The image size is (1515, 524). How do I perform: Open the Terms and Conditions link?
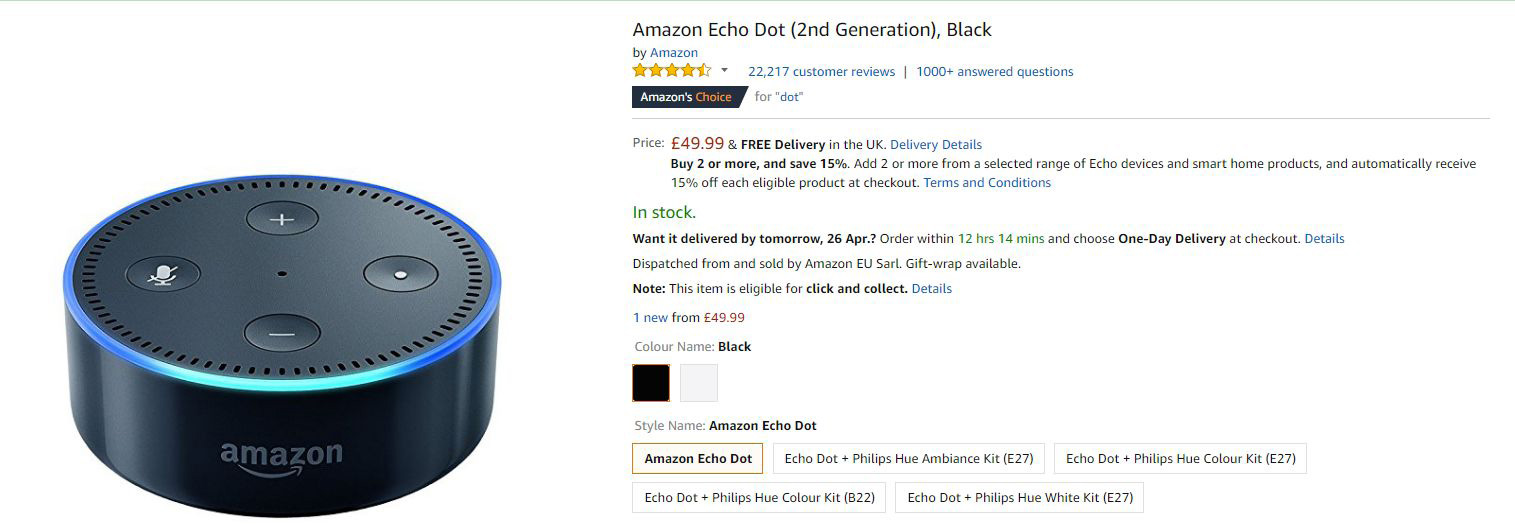tap(987, 182)
